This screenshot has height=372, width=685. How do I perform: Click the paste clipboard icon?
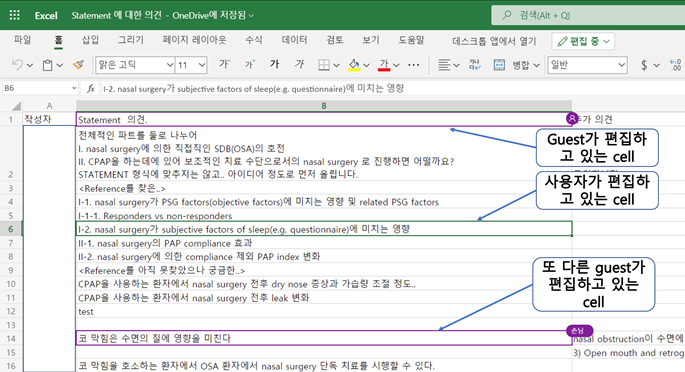(x=47, y=65)
